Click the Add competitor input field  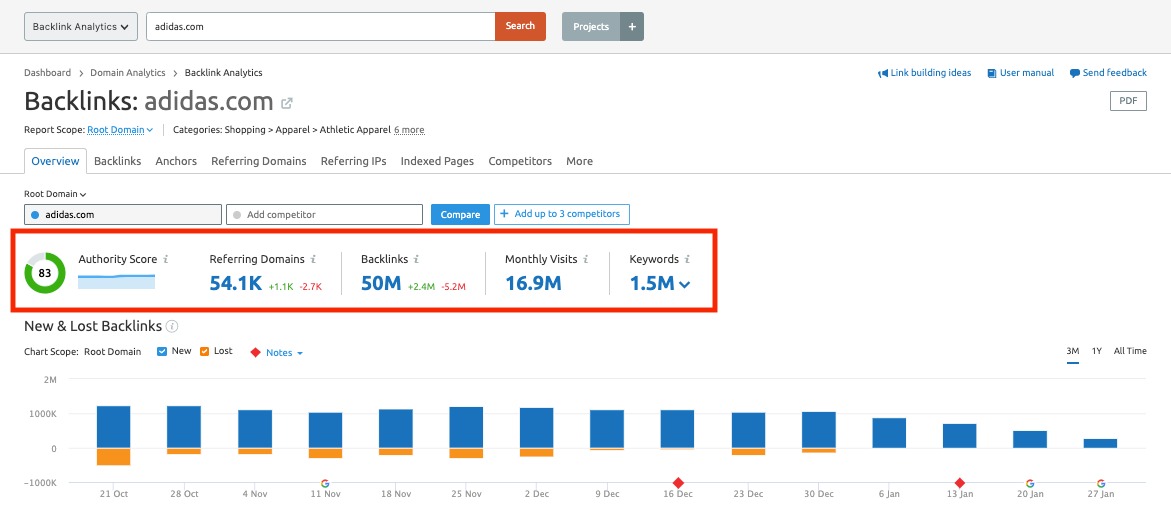(x=325, y=214)
